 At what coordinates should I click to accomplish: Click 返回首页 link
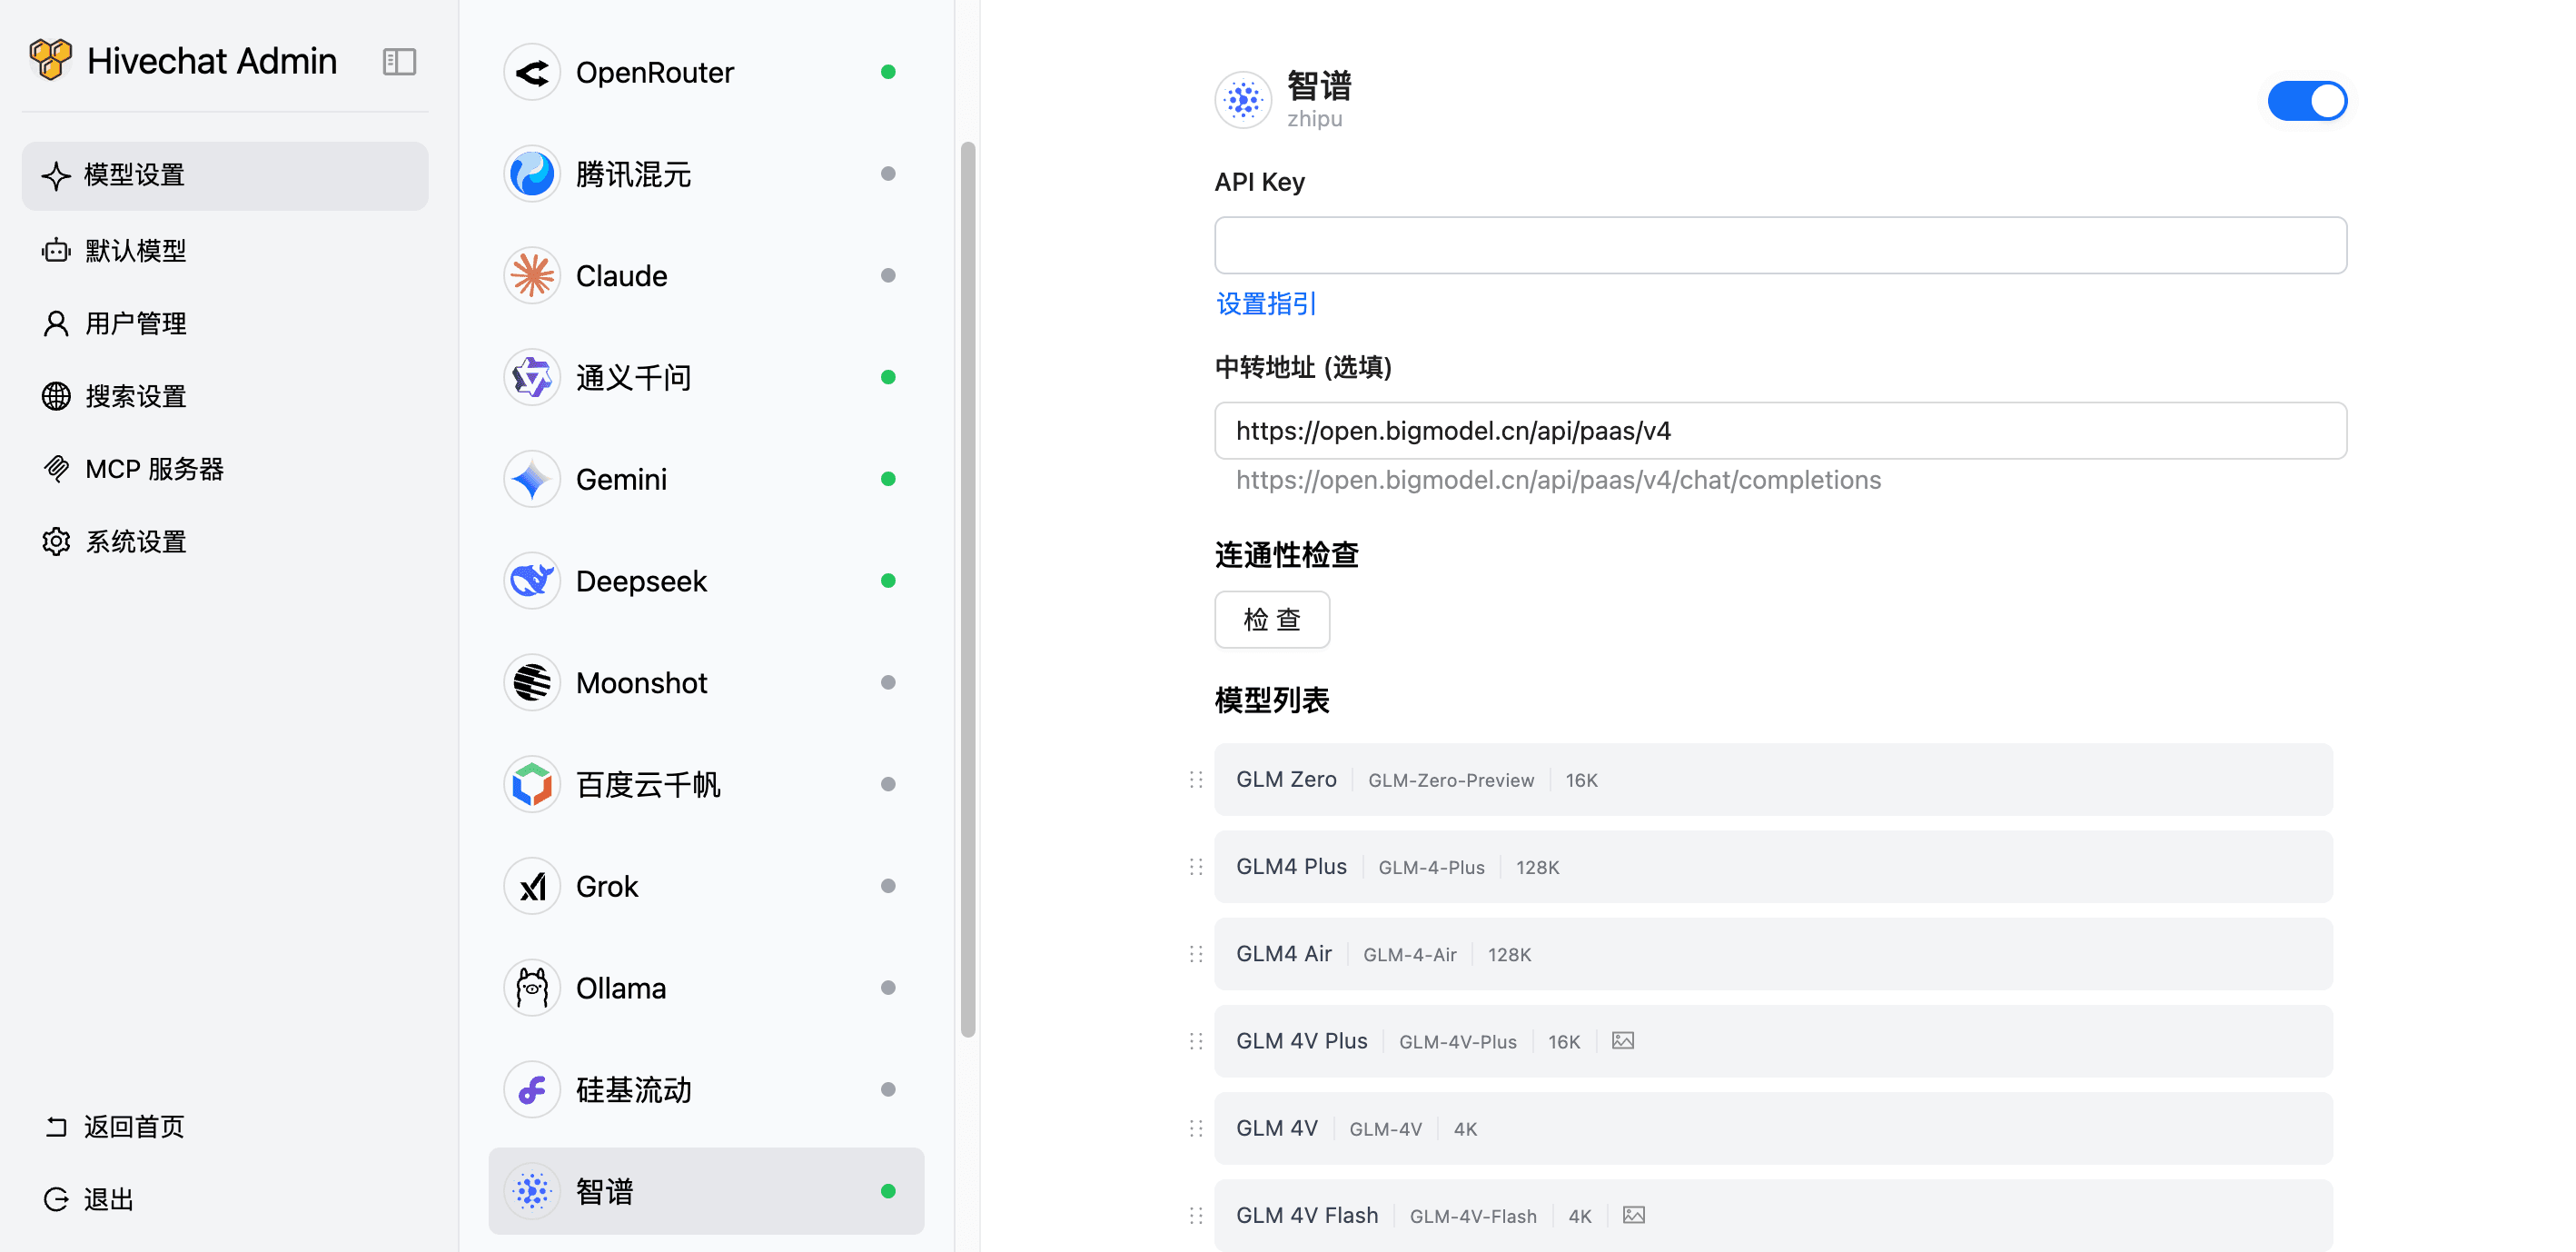[x=114, y=1126]
